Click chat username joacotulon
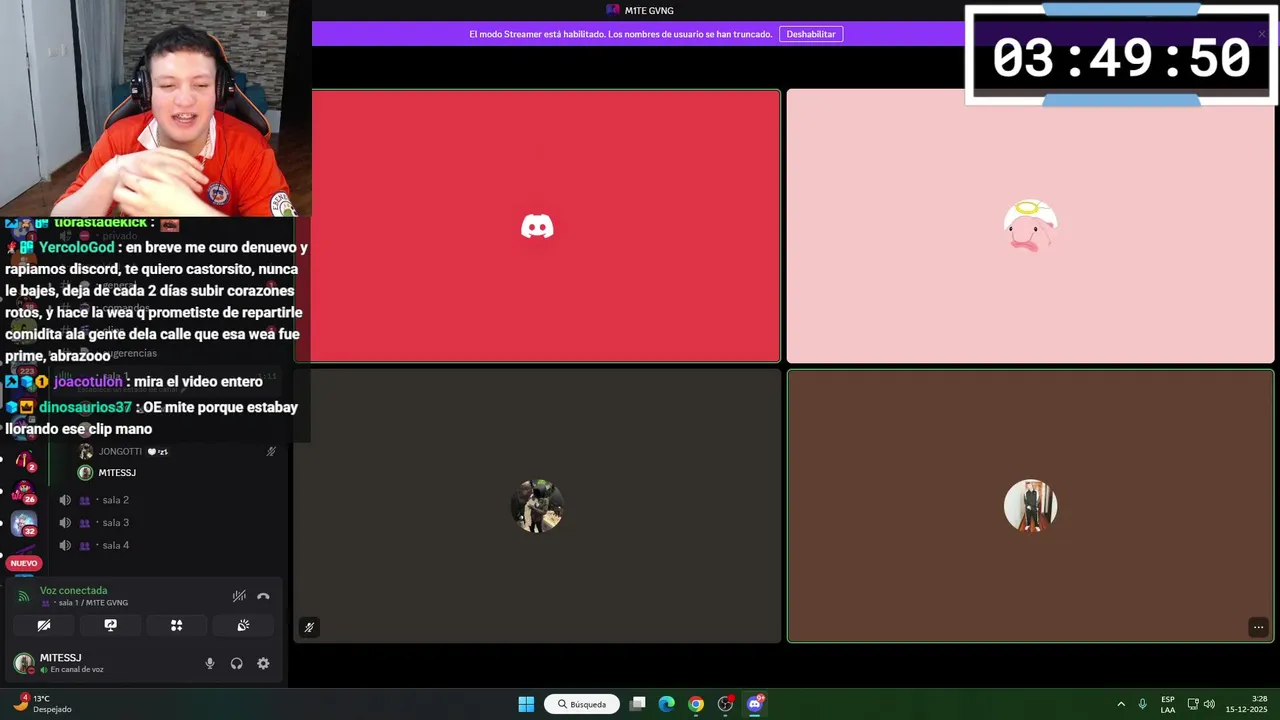Viewport: 1280px width, 720px height. 88,381
